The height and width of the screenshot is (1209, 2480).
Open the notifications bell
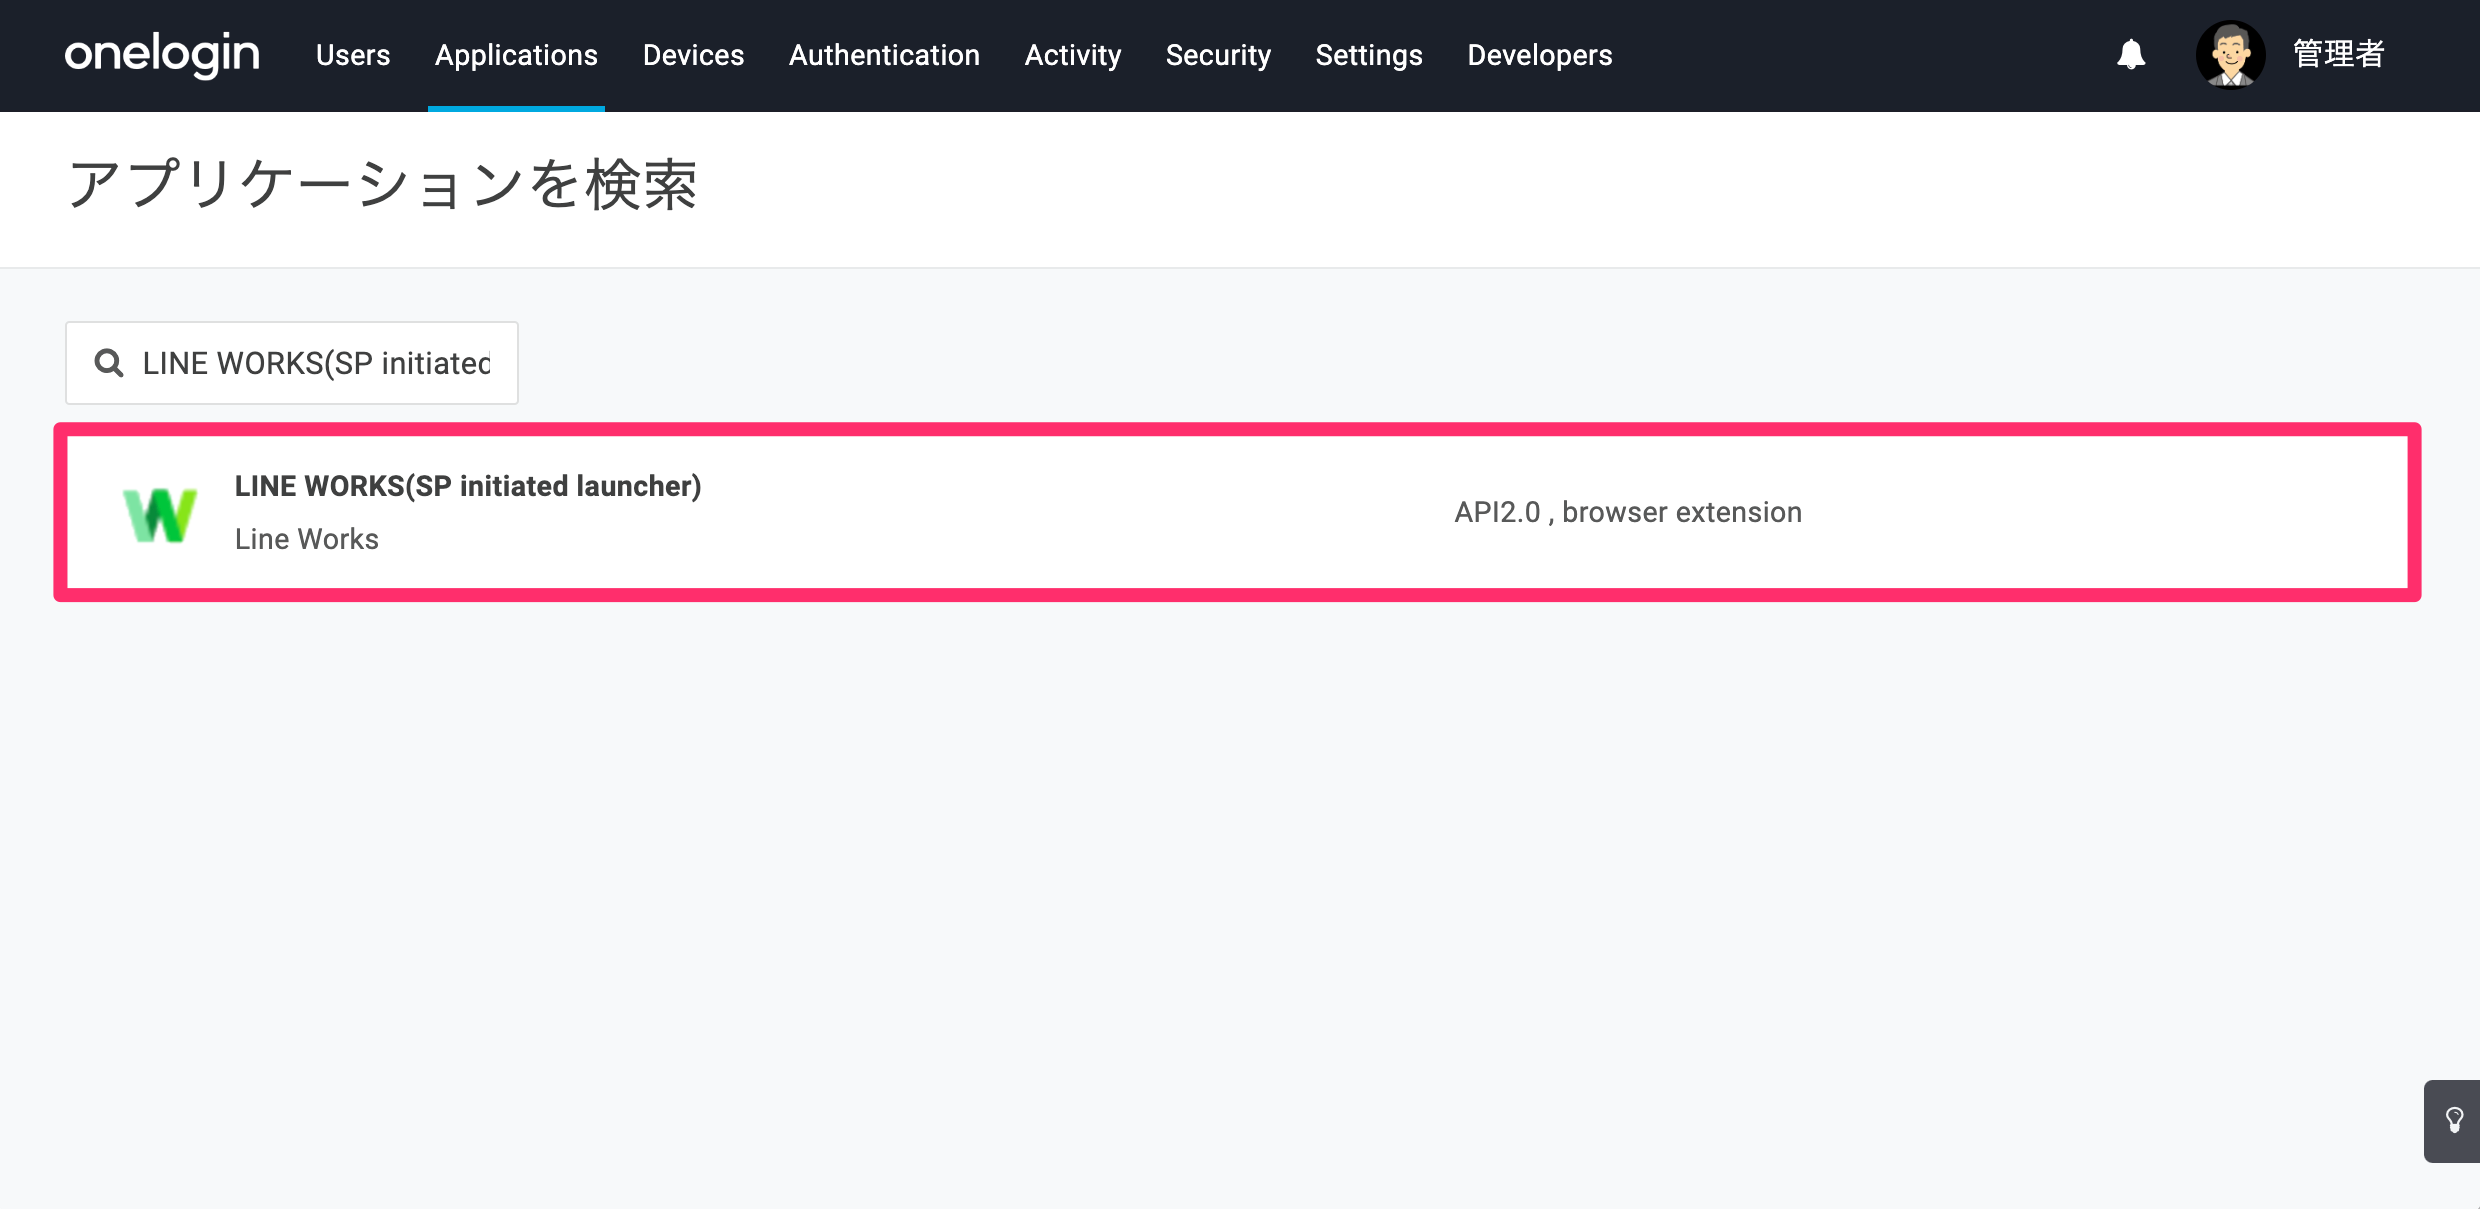coord(2131,54)
